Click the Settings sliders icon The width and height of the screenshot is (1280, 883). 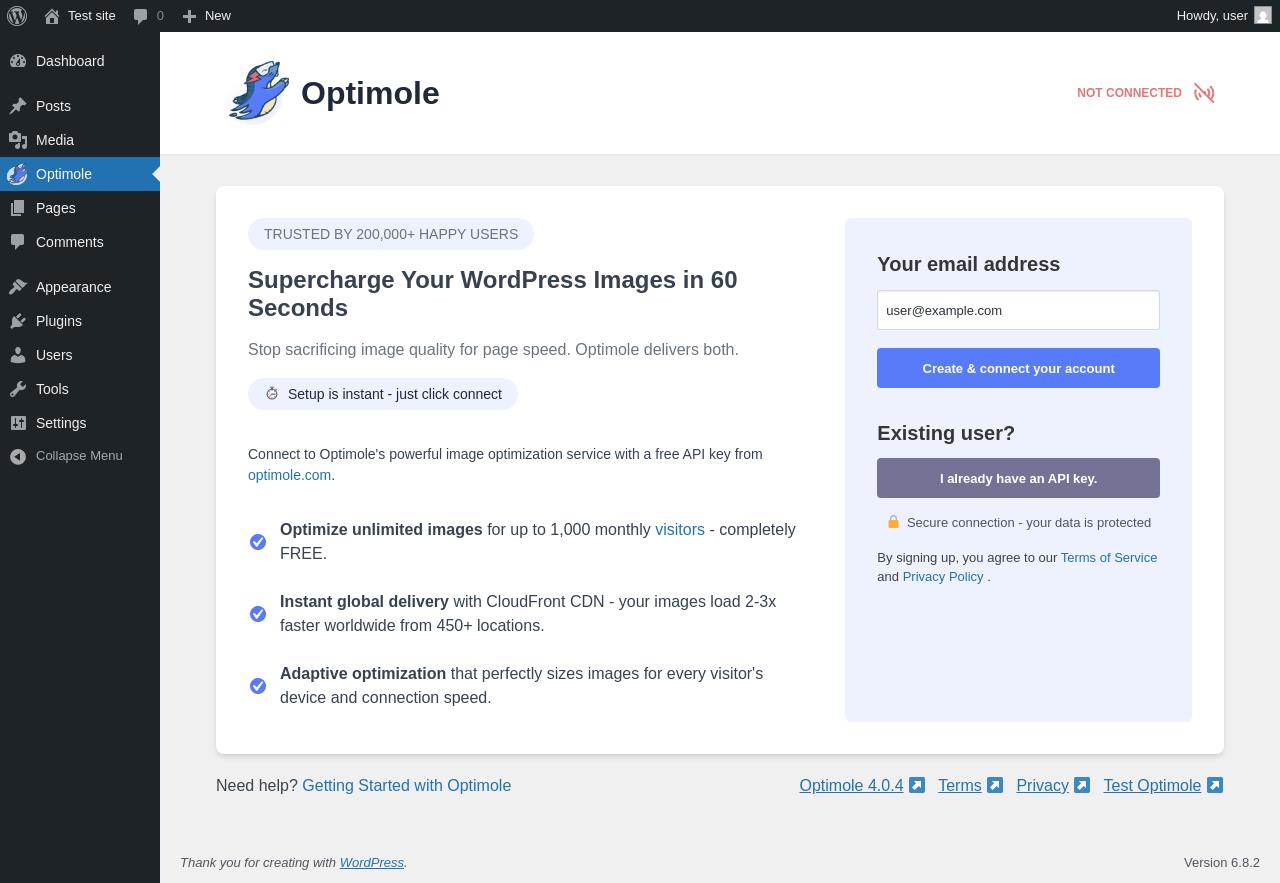(x=18, y=423)
